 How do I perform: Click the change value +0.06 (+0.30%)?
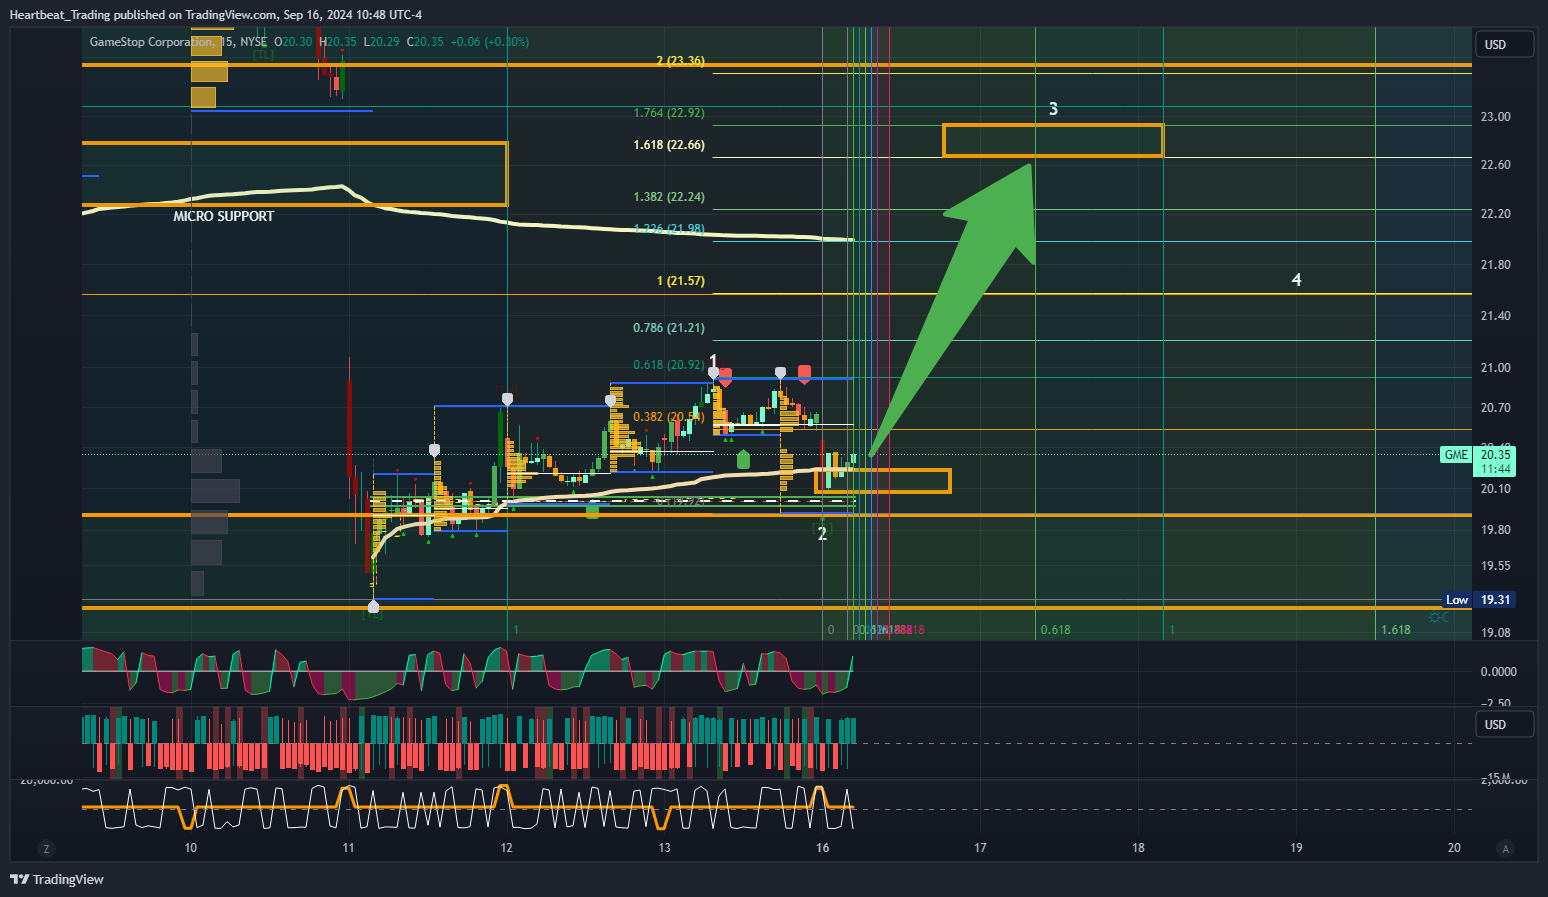pyautogui.click(x=490, y=42)
